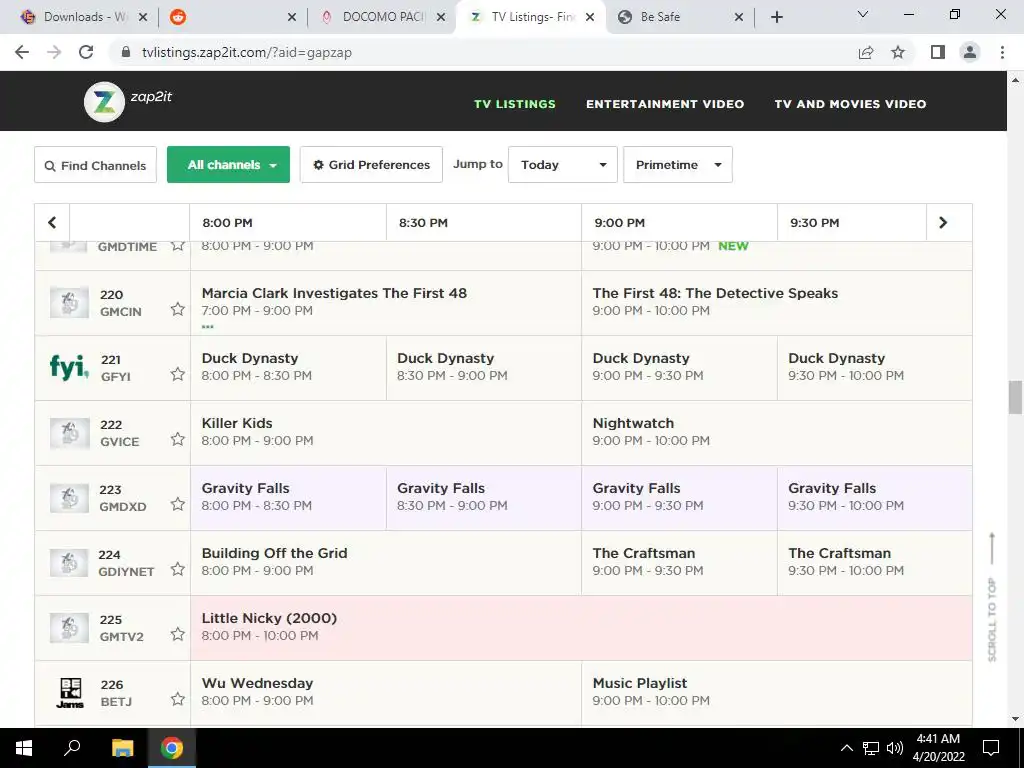Open the notification center
The height and width of the screenshot is (768, 1024).
point(991,748)
